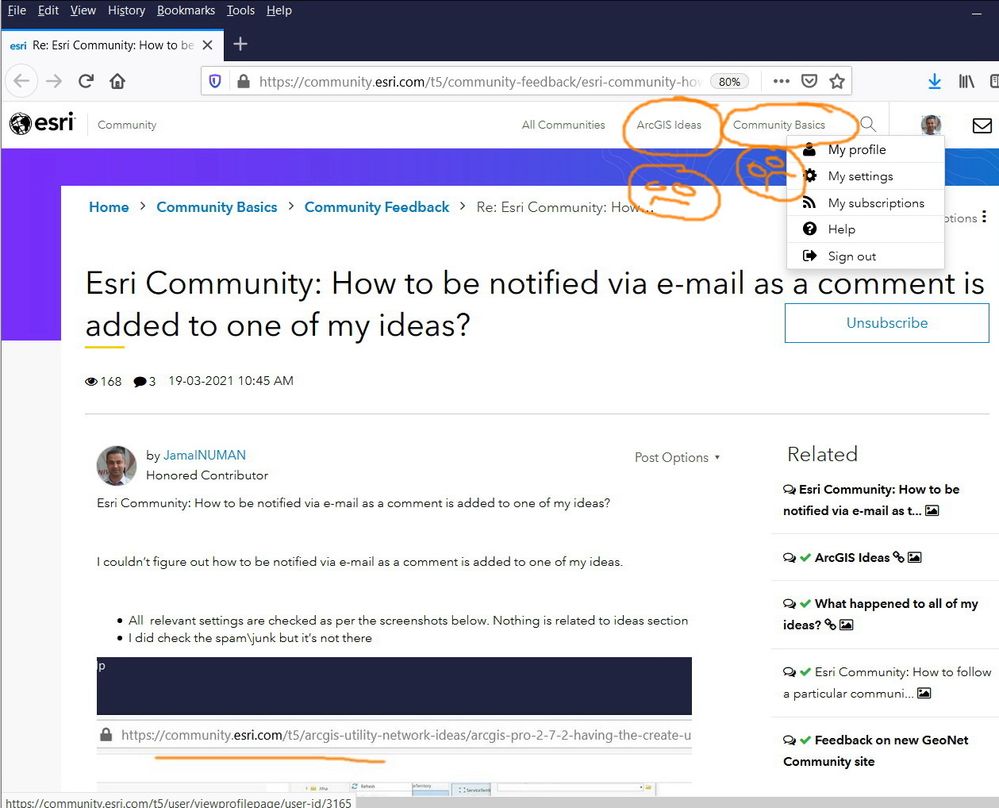Viewport: 999px width, 808px height.
Task: Open the File menu
Action: coord(17,10)
